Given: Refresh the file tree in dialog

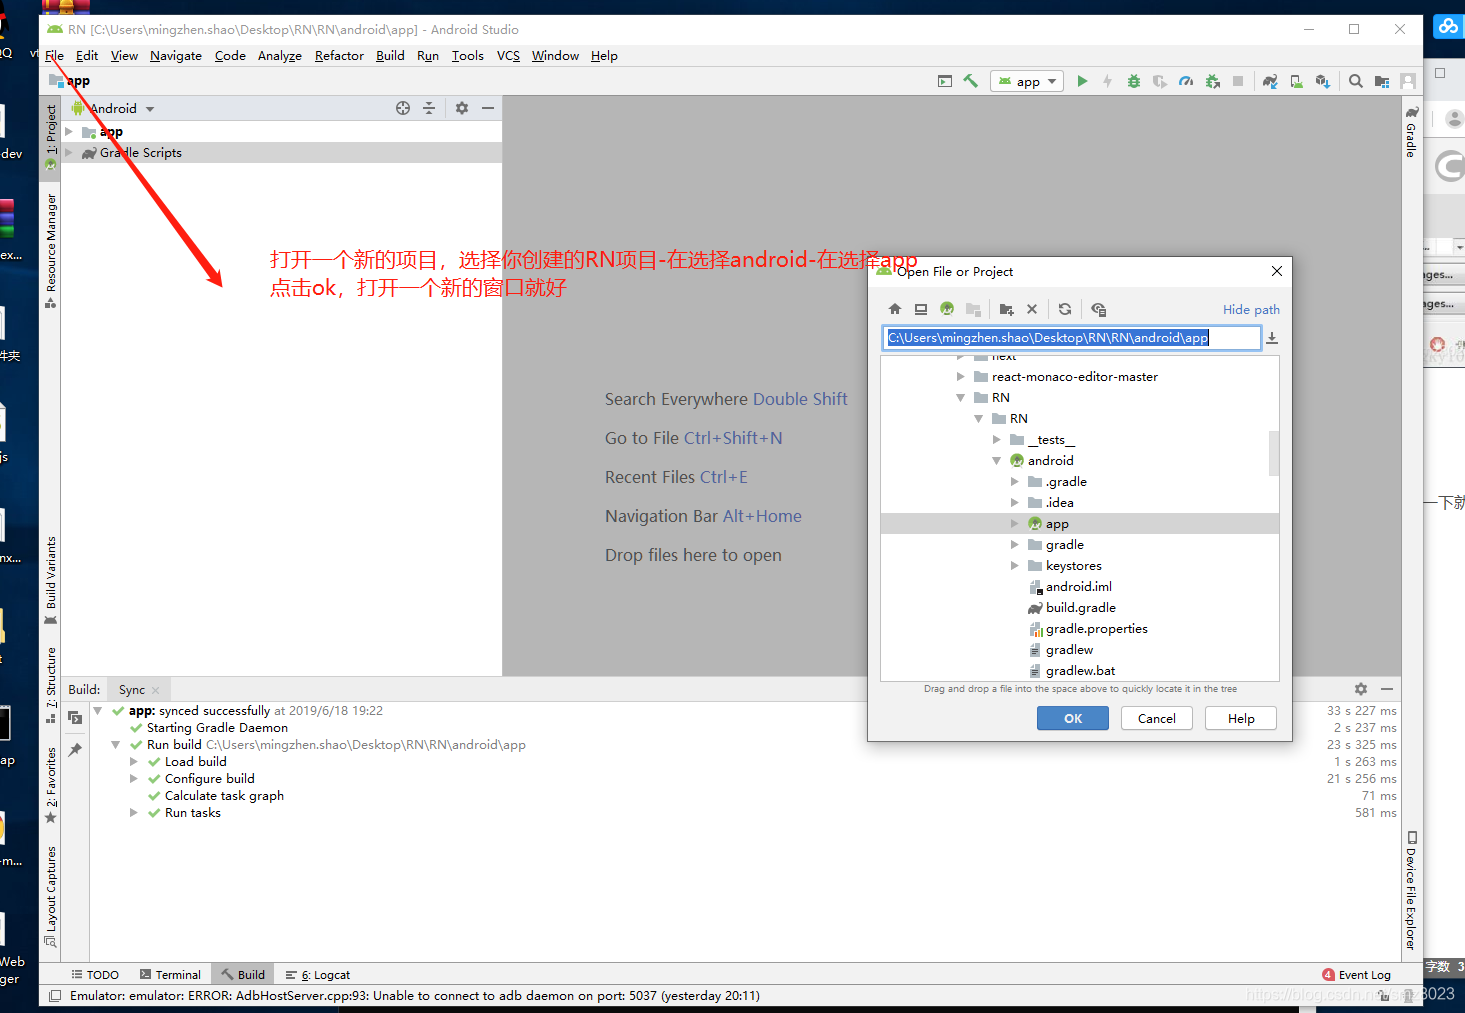Looking at the screenshot, I should tap(1065, 309).
